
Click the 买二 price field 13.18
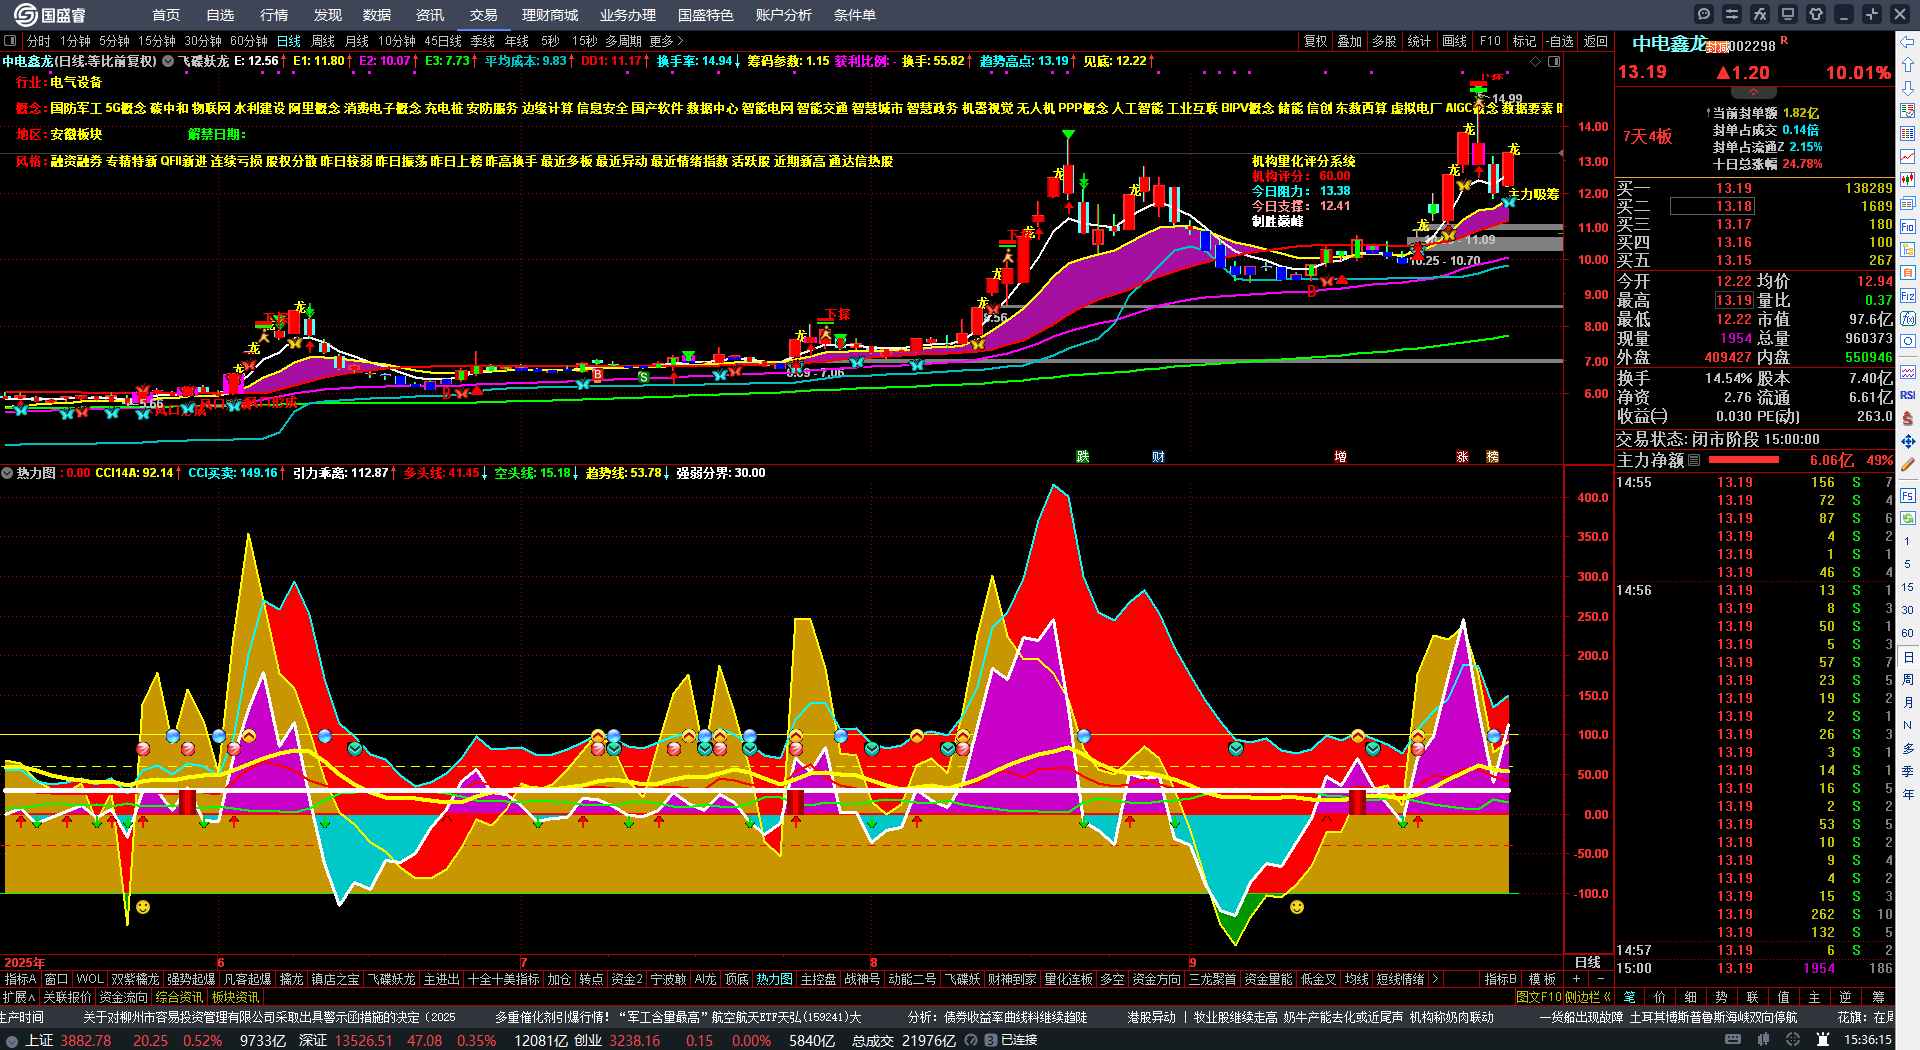(1711, 206)
